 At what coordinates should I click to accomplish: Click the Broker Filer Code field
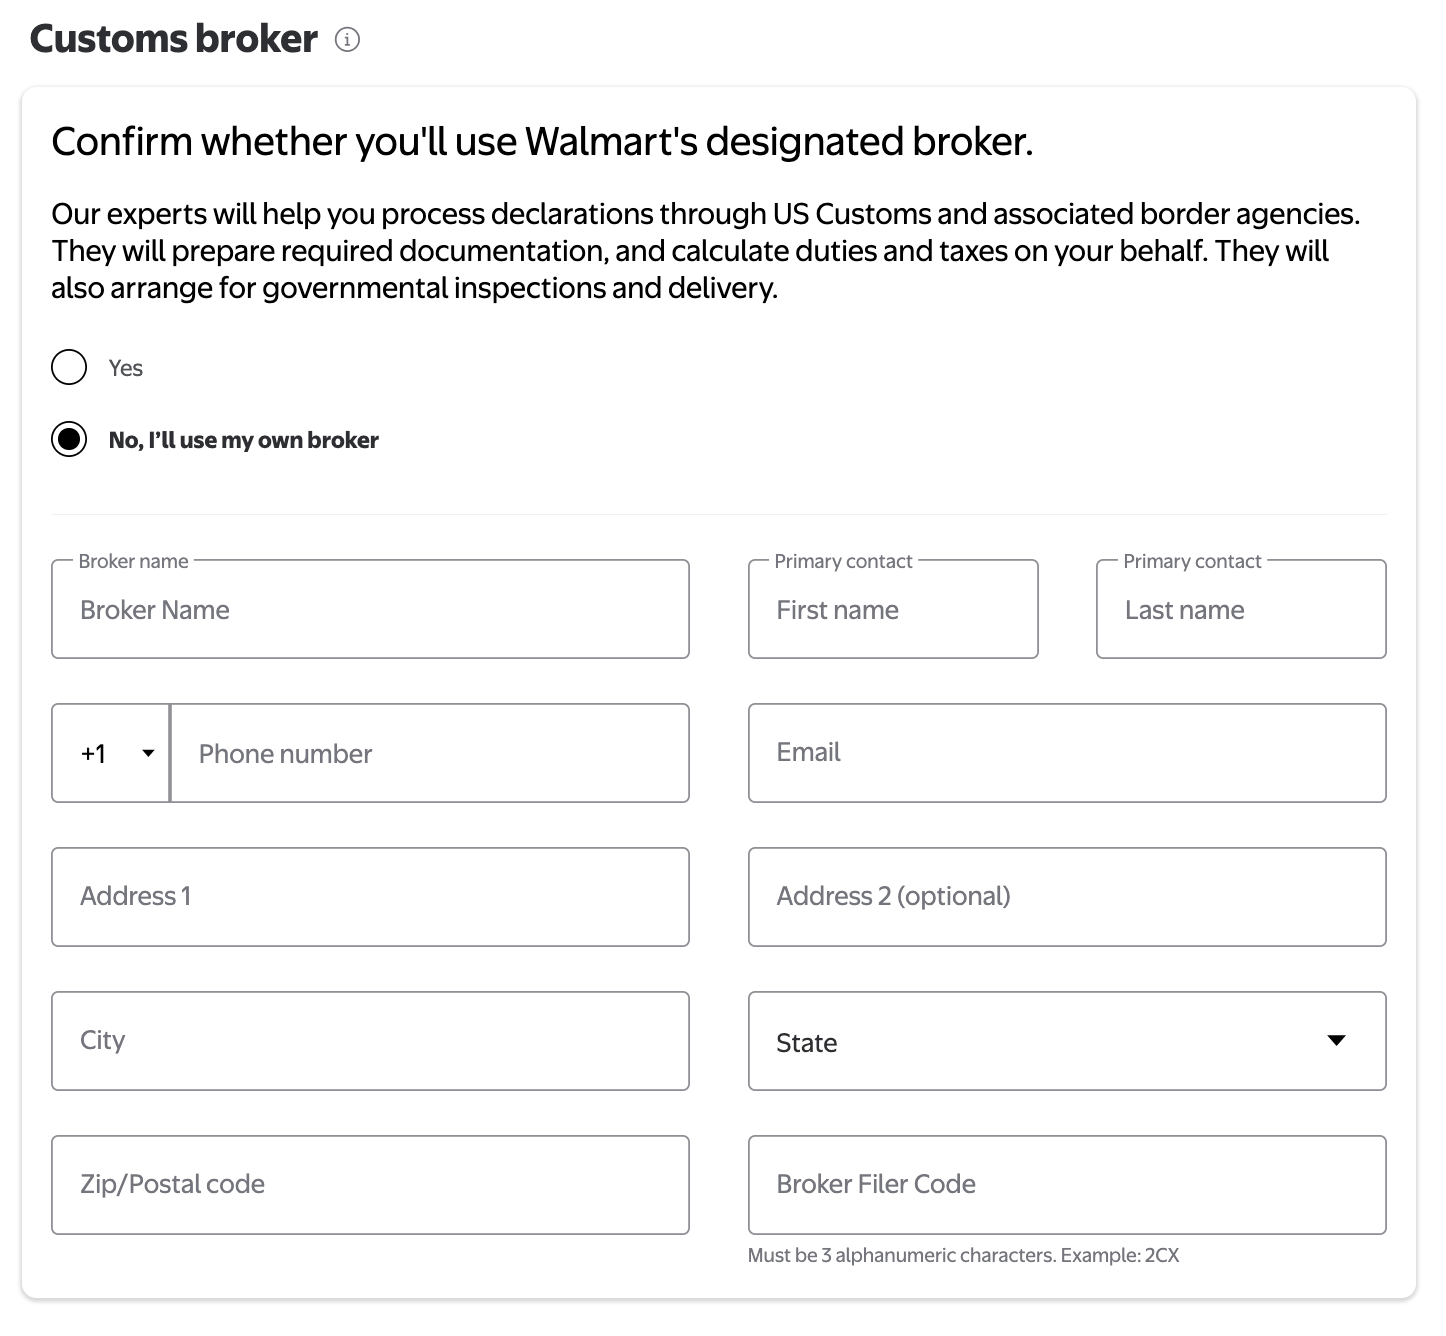(x=1066, y=1185)
